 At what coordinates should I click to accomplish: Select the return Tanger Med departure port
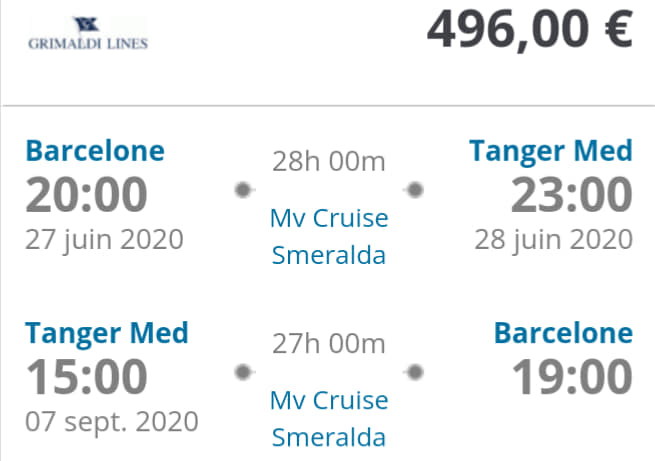(x=107, y=334)
